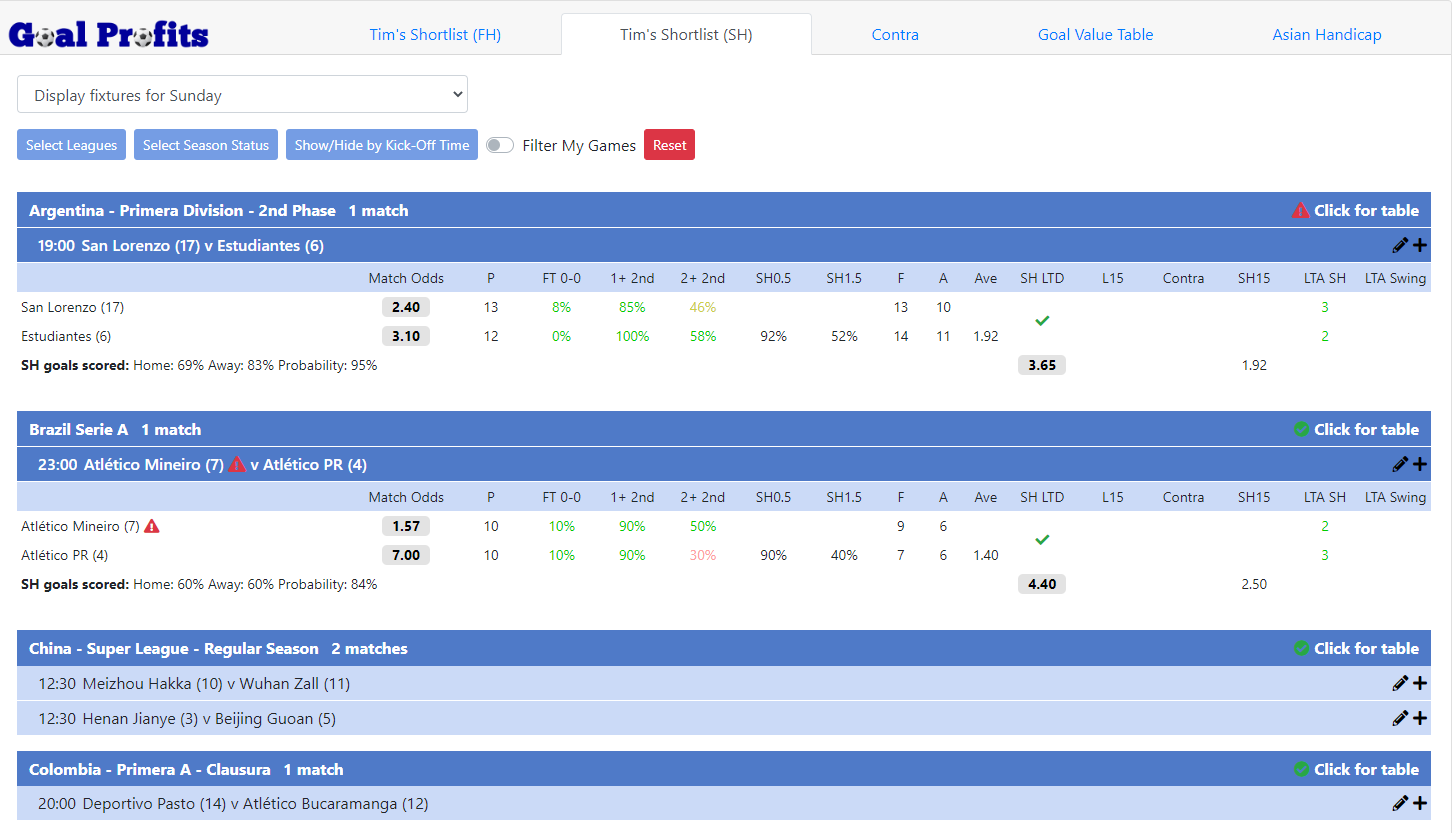Expand the 19:00 San Lorenzo v Estudiantes row
1453x833 pixels.
click(724, 245)
